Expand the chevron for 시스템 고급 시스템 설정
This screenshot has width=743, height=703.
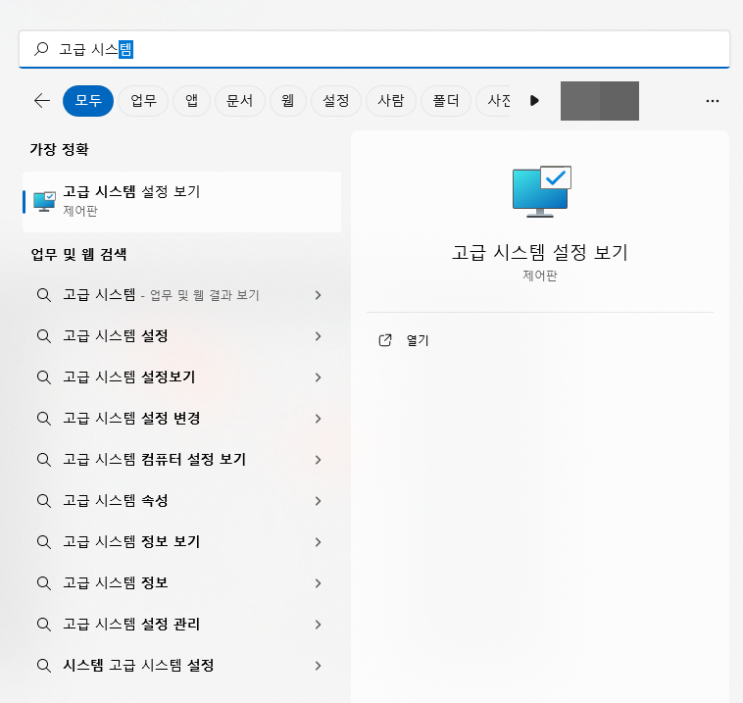point(318,666)
